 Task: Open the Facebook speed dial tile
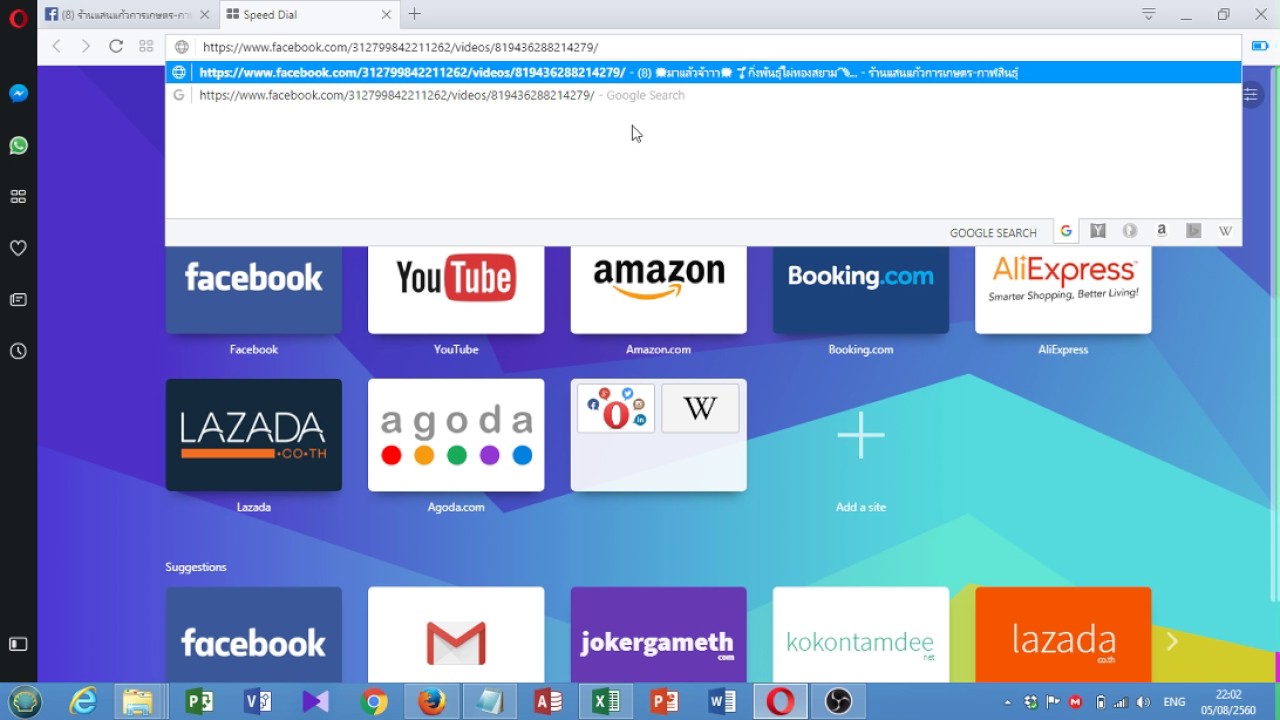[254, 290]
